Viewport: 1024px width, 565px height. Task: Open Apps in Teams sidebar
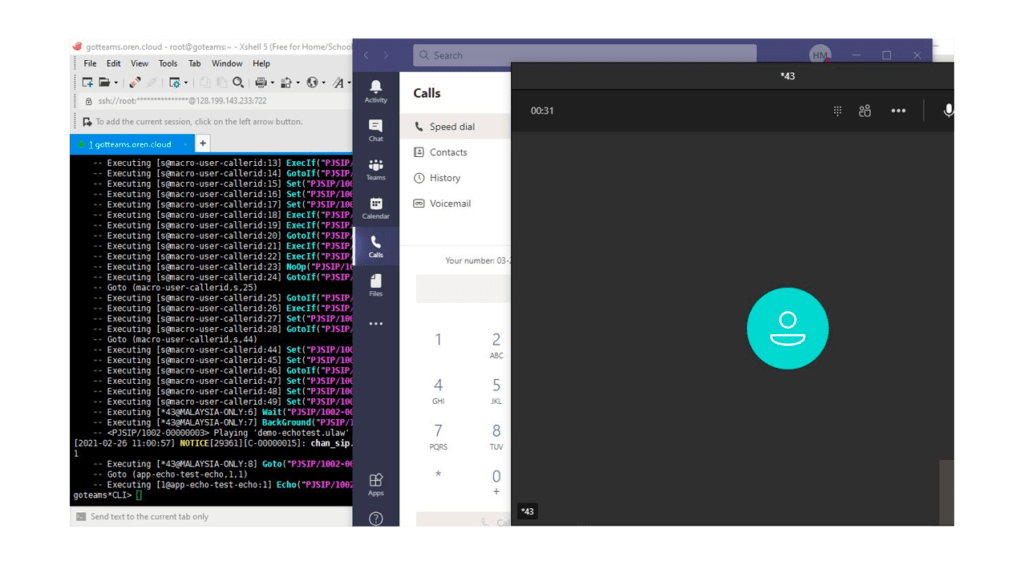point(376,485)
